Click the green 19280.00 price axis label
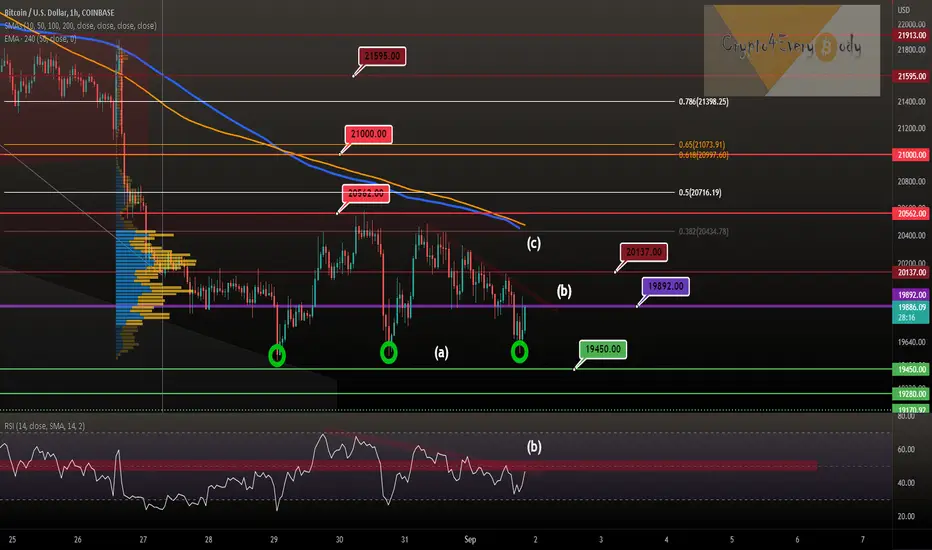The width and height of the screenshot is (932, 550). (911, 394)
